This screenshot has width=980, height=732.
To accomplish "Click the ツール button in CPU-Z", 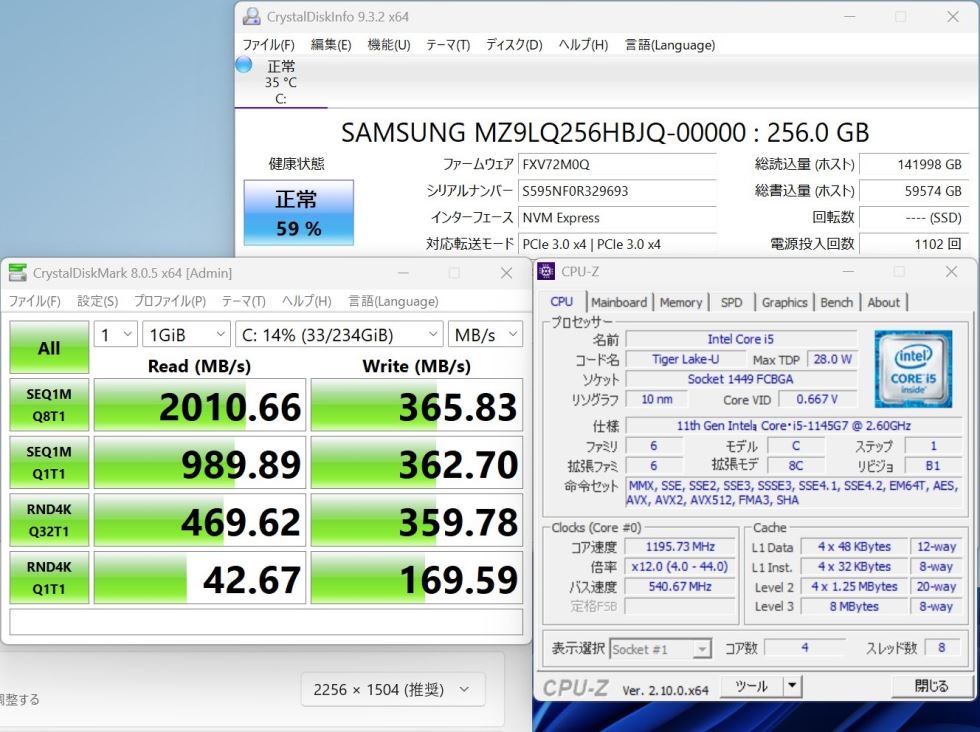I will click(751, 686).
